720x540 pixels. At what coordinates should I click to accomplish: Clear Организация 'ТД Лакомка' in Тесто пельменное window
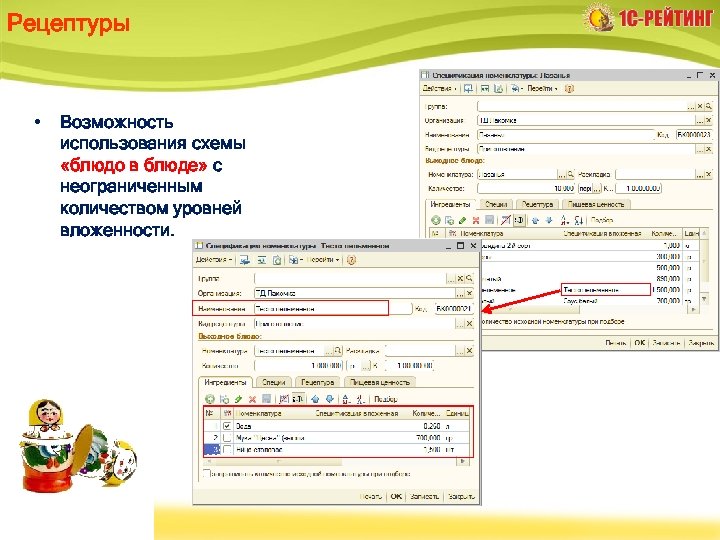[x=469, y=293]
